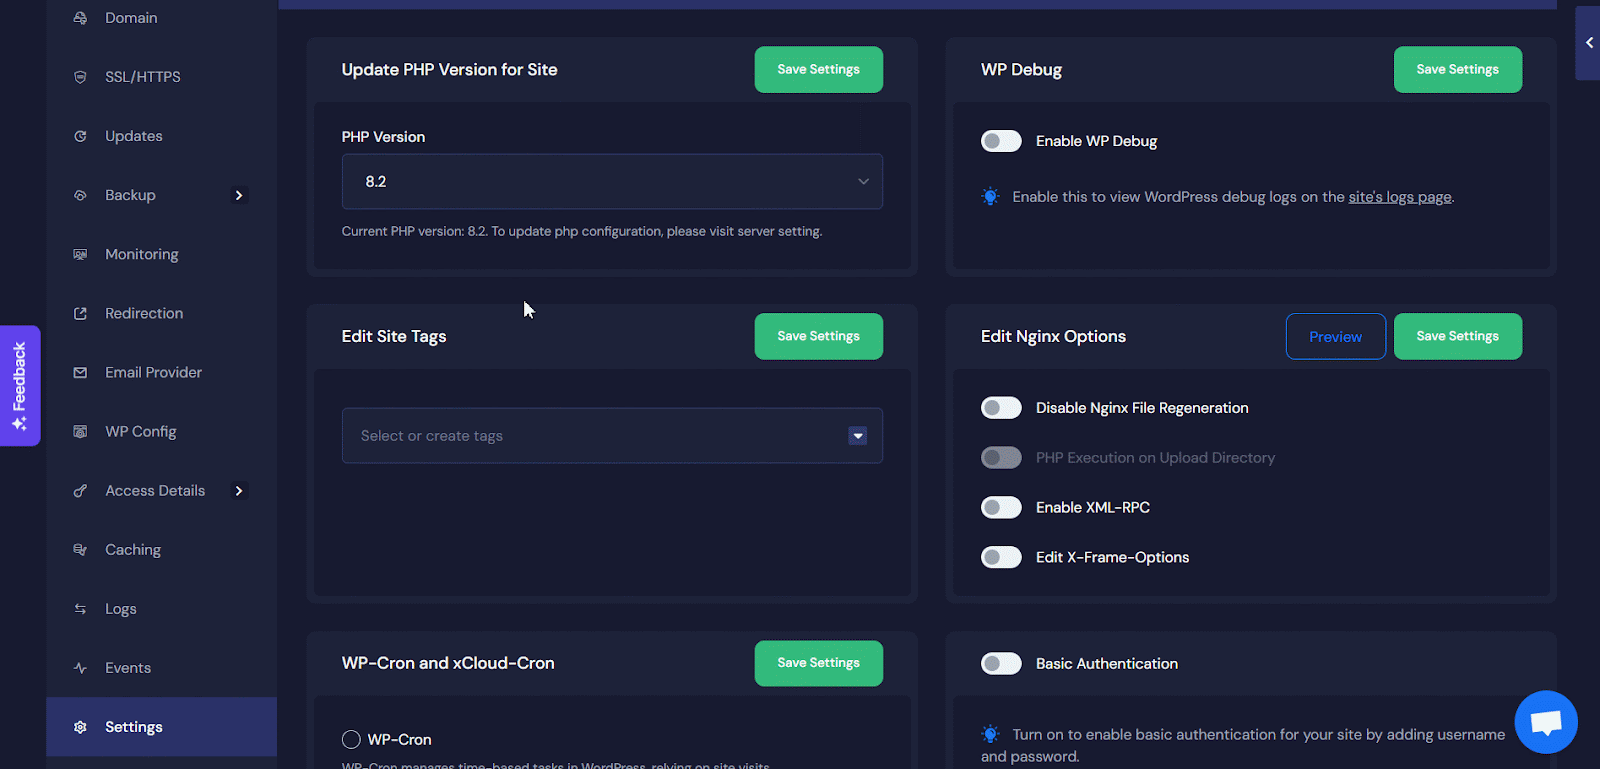Click the Monitoring icon in sidebar

pyautogui.click(x=80, y=254)
